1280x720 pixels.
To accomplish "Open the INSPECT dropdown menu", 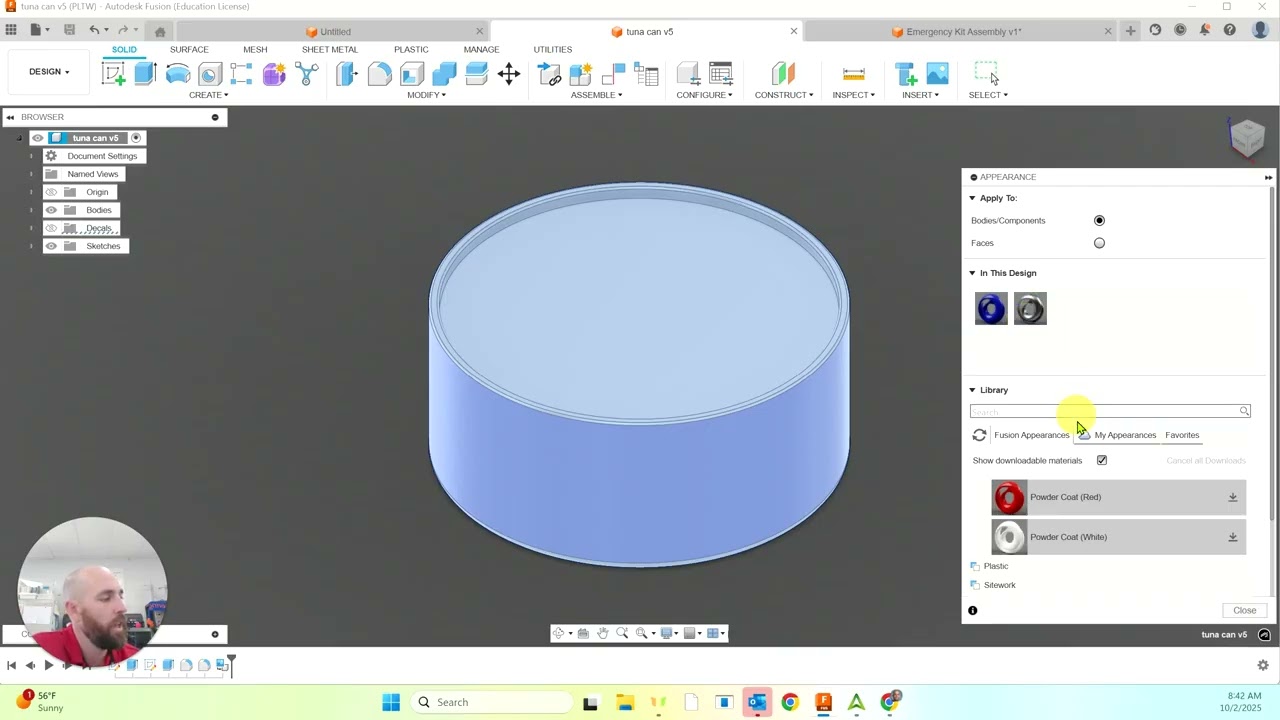I will point(854,95).
